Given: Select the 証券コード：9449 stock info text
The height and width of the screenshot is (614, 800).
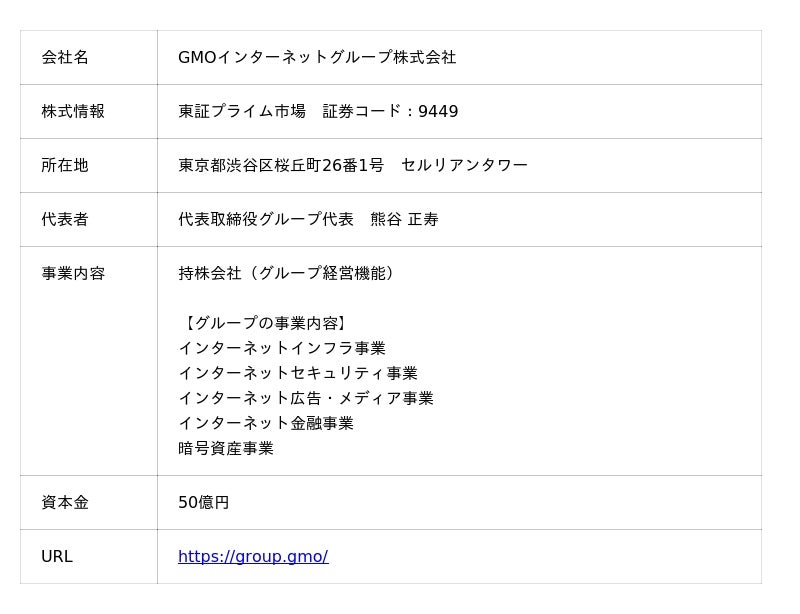Looking at the screenshot, I should (x=390, y=112).
